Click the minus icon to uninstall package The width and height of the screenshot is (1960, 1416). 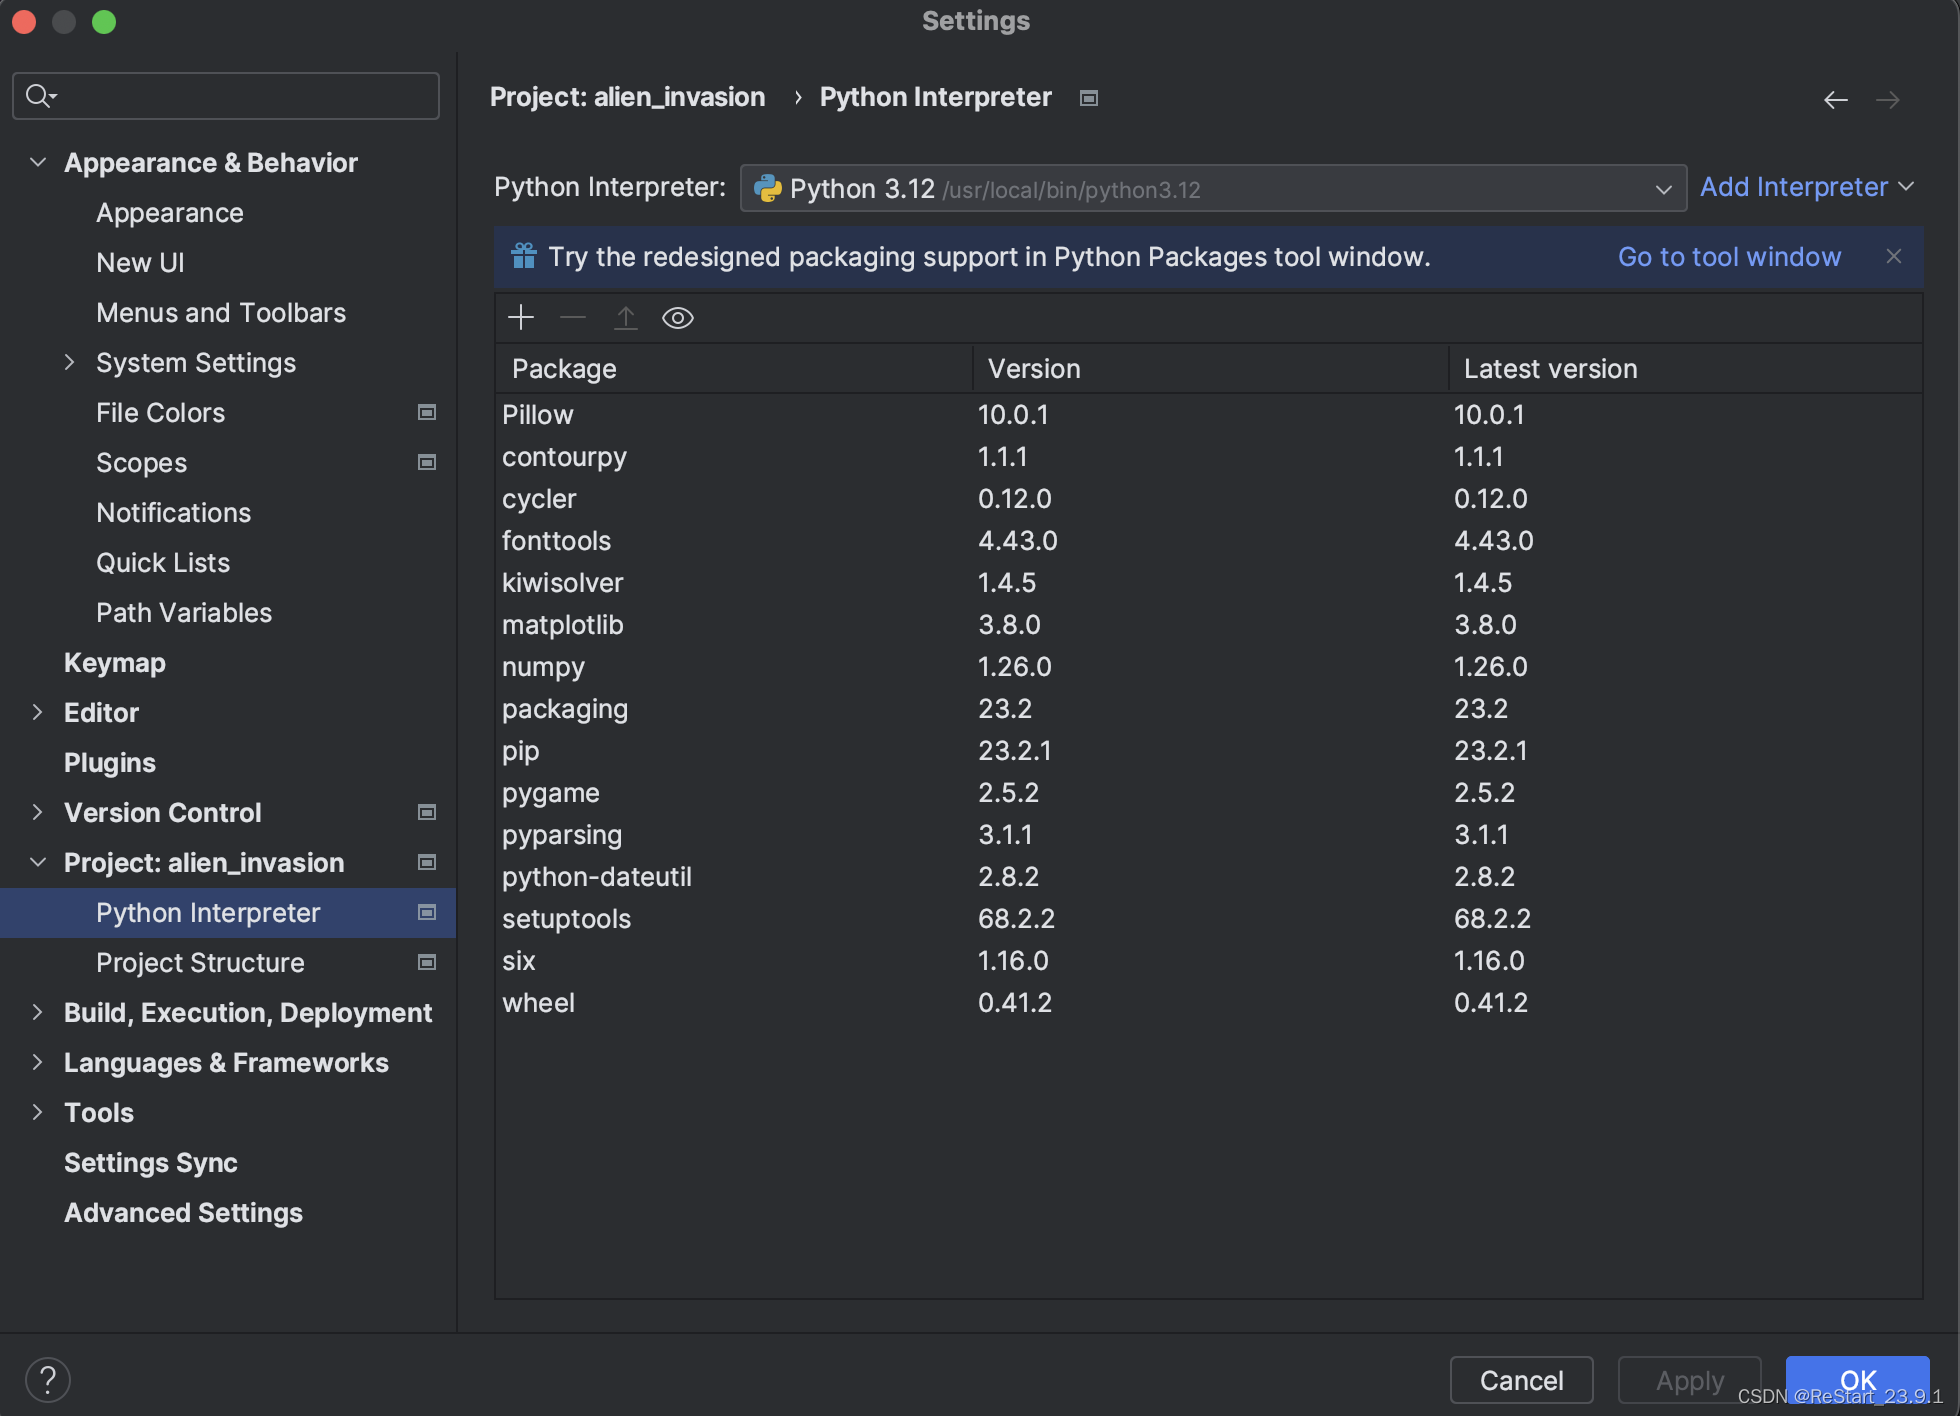[x=573, y=318]
